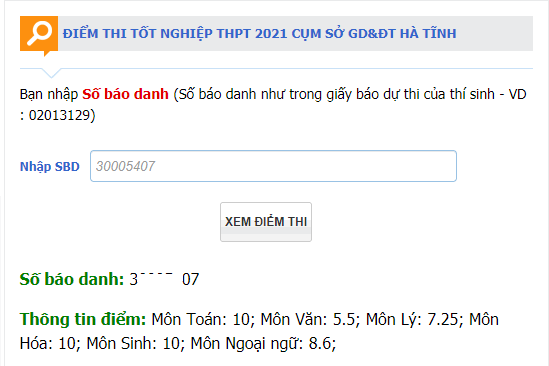Click the 'Môn Toán: 10' score text

pos(201,319)
